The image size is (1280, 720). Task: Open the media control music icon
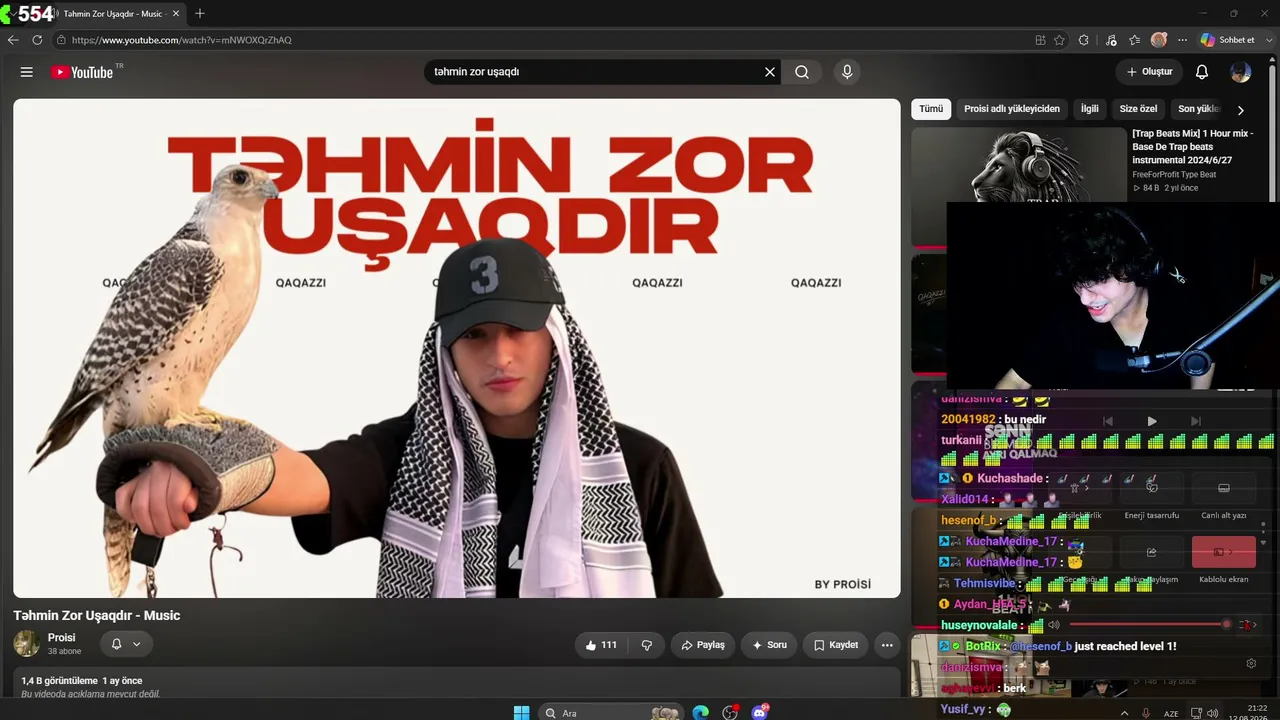click(x=1111, y=40)
